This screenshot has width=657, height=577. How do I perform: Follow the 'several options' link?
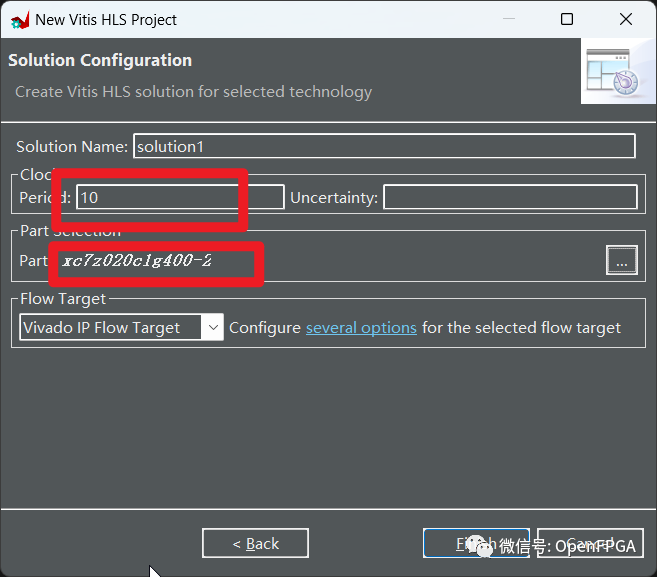361,328
